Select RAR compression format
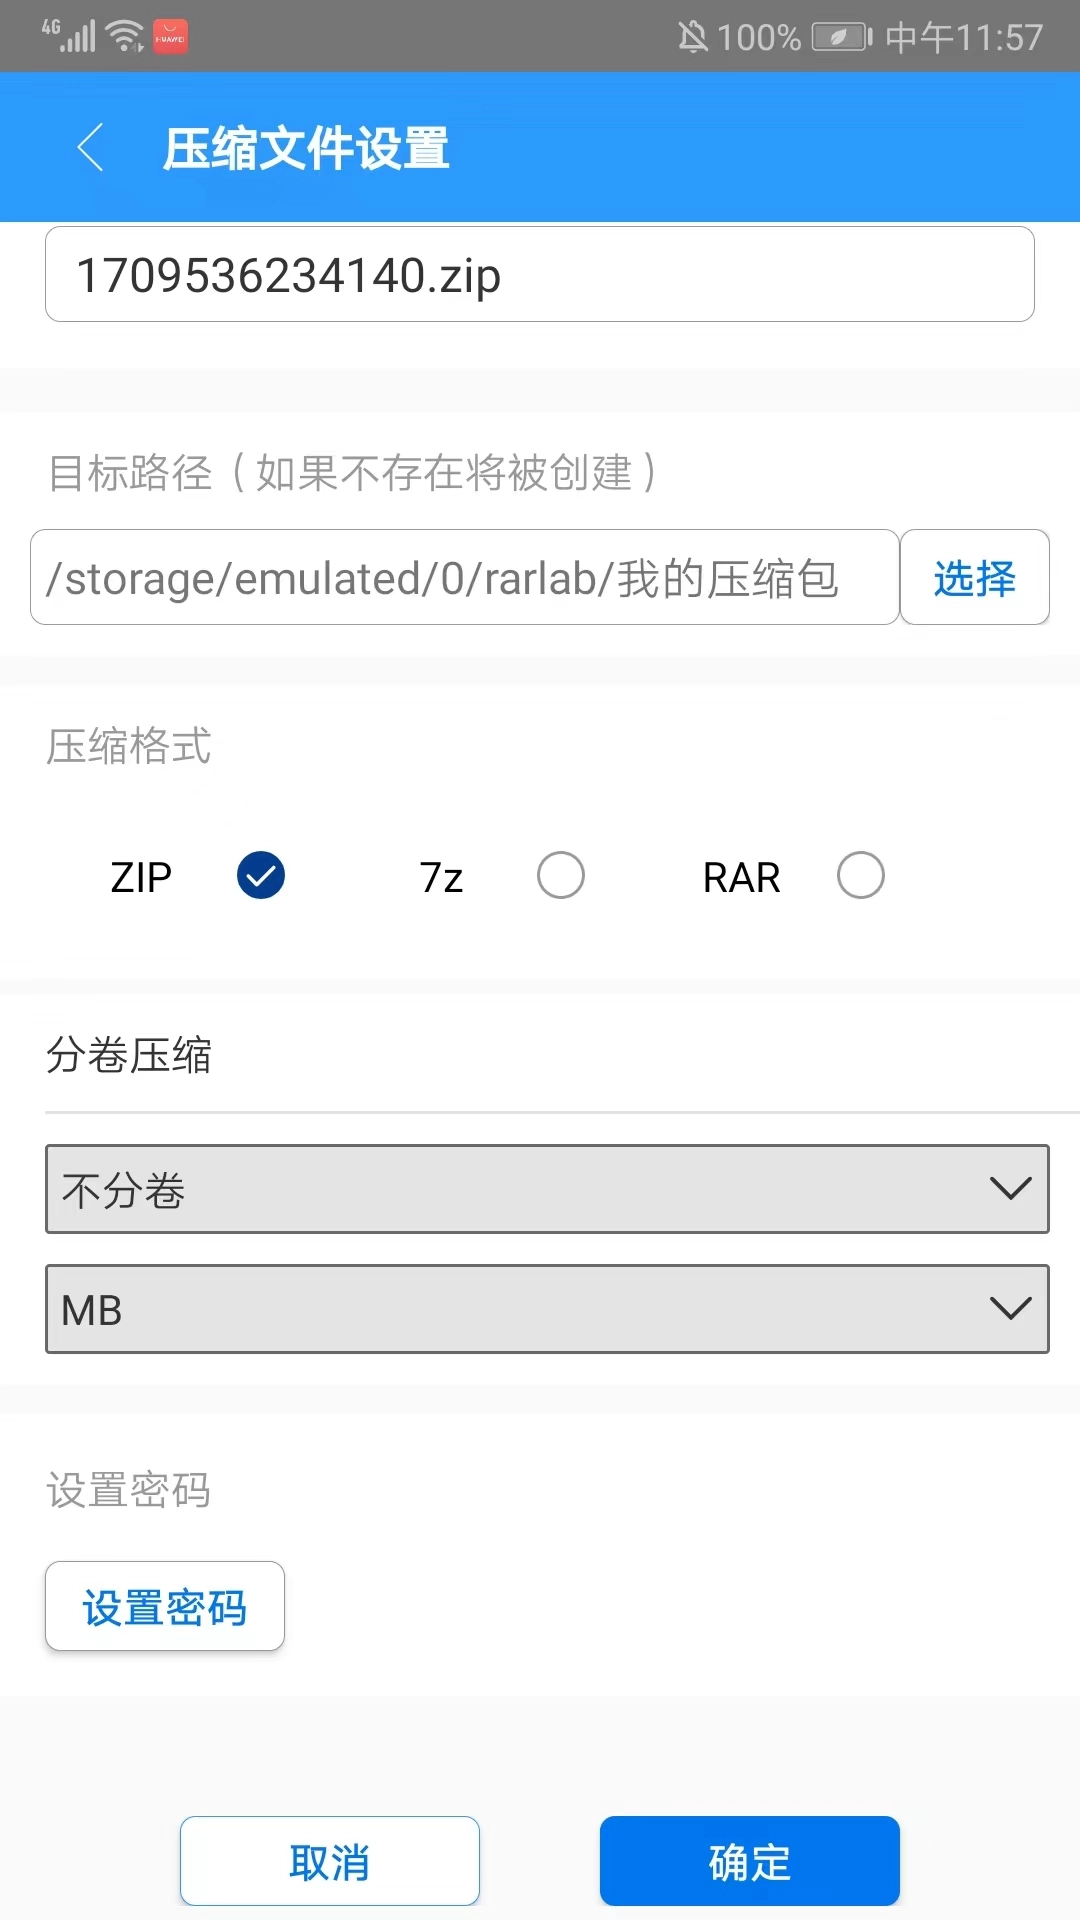Viewport: 1080px width, 1920px height. 861,876
